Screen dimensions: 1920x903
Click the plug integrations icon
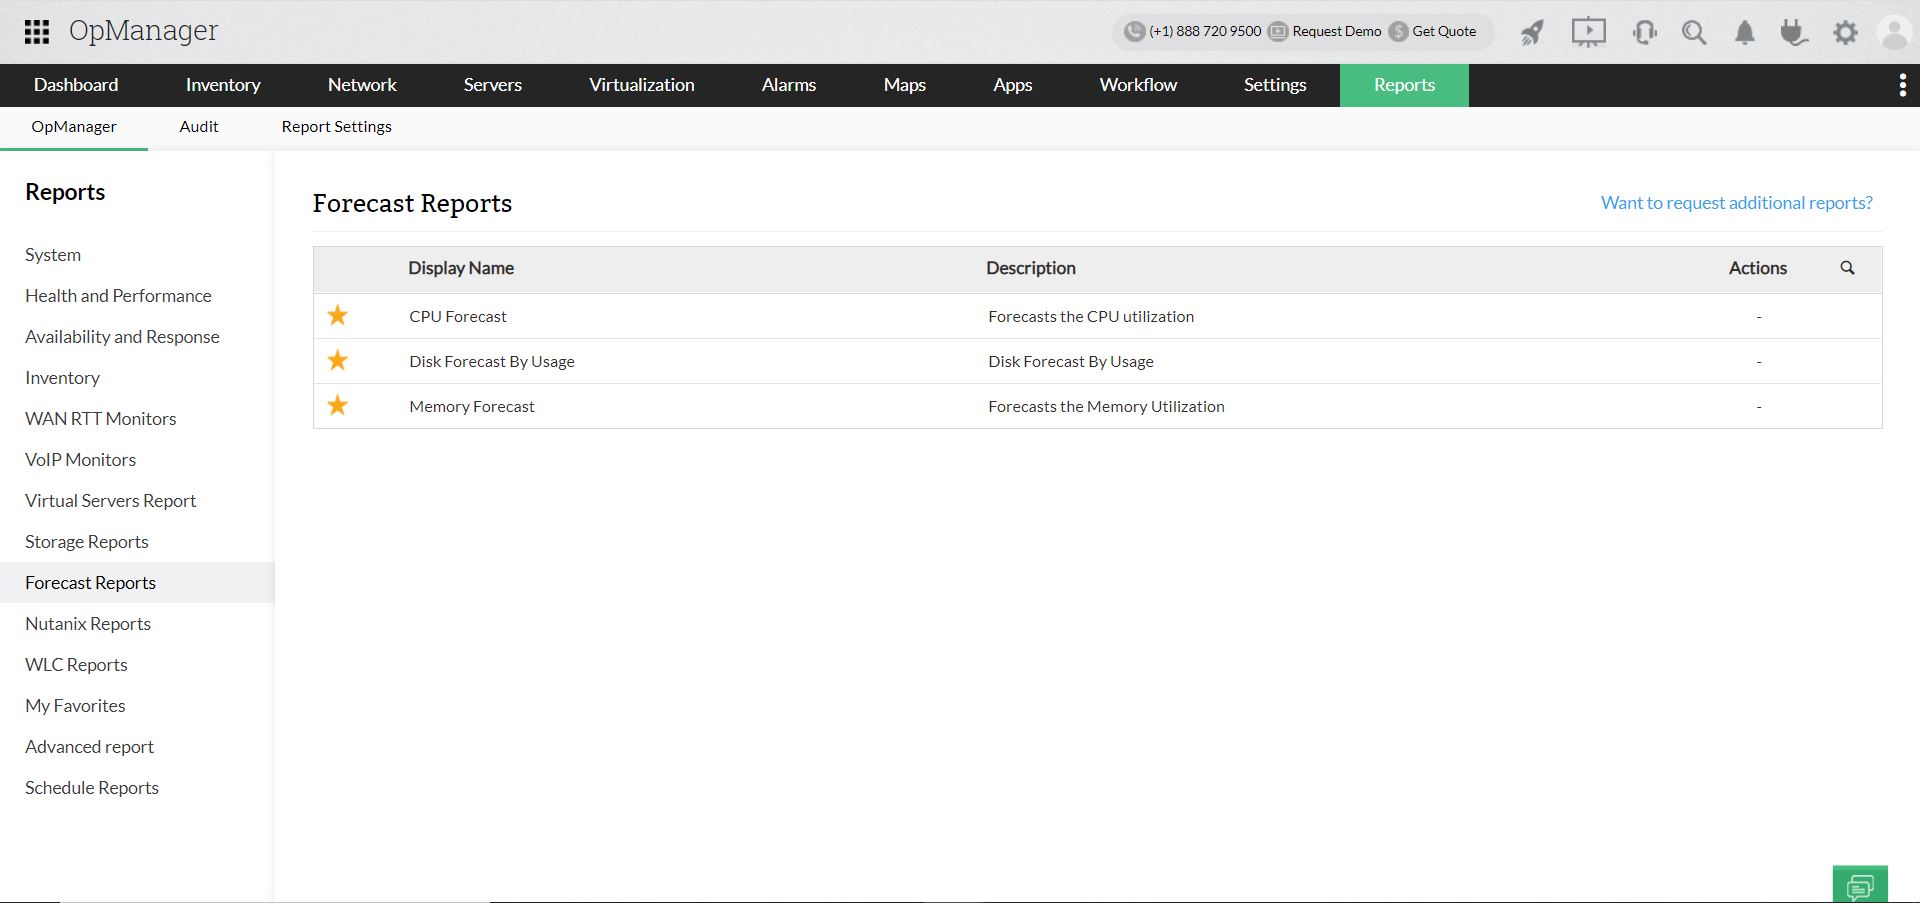click(1794, 33)
